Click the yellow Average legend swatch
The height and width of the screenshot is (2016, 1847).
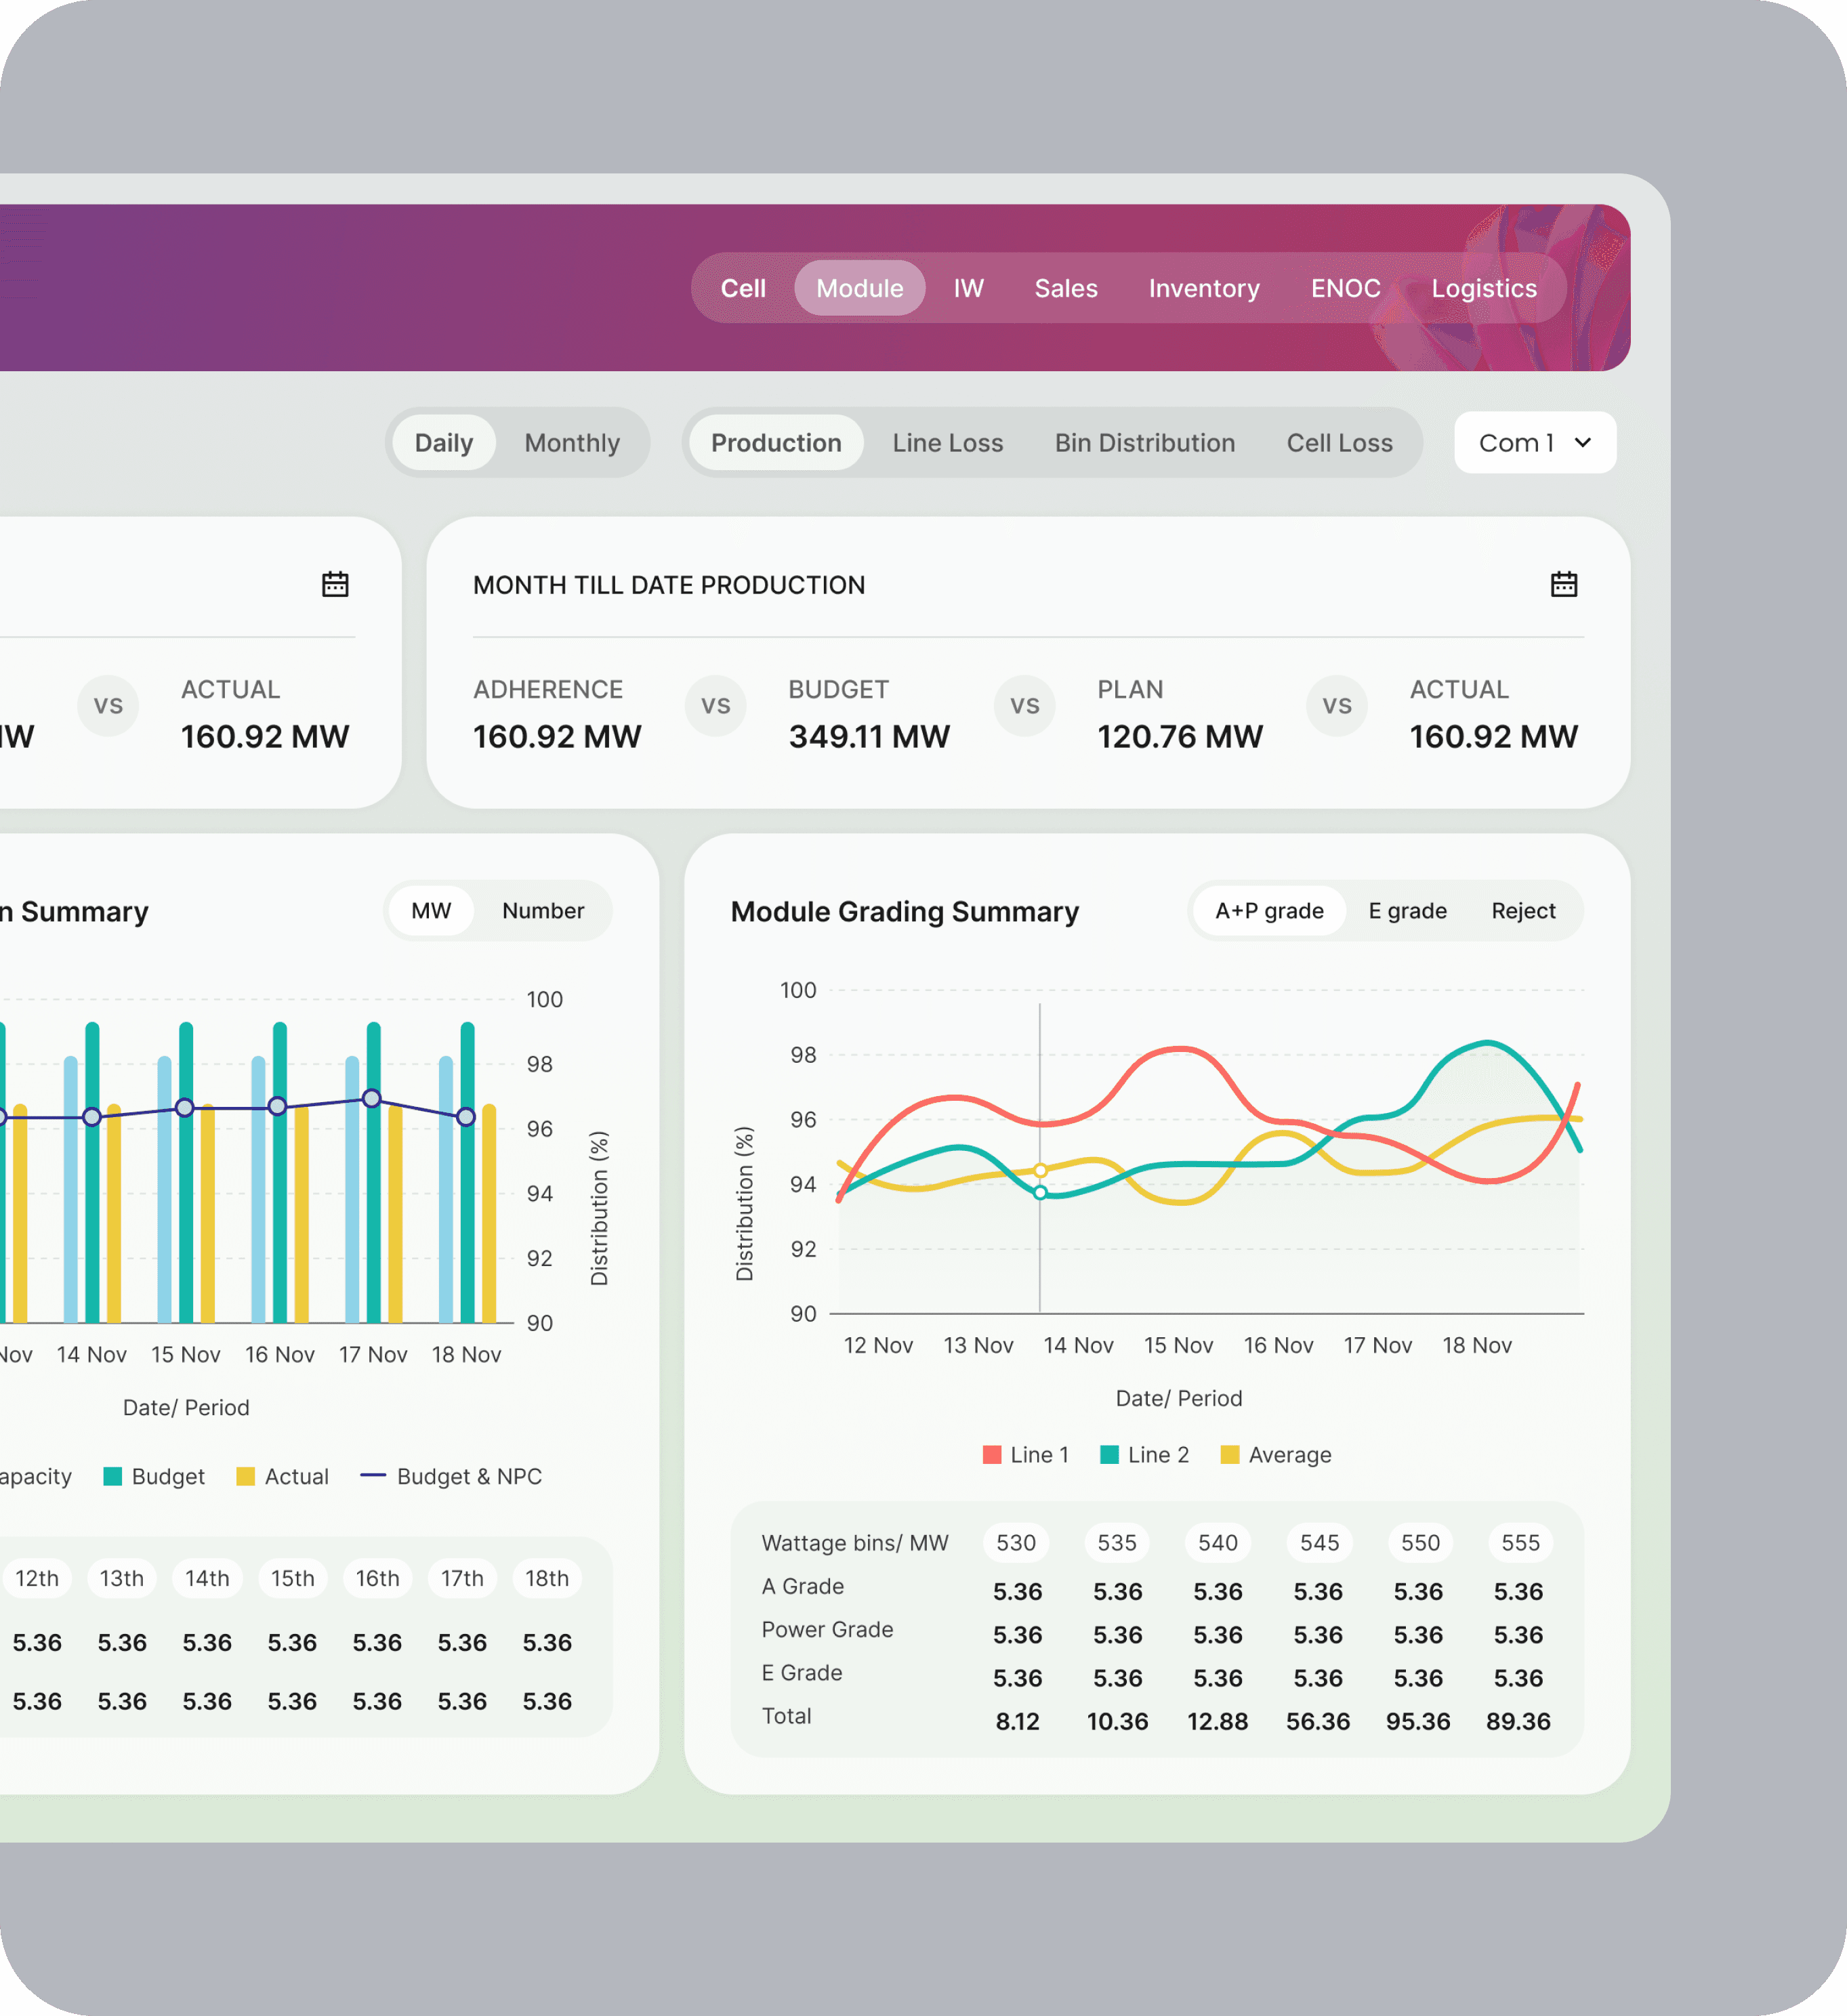(x=1230, y=1455)
